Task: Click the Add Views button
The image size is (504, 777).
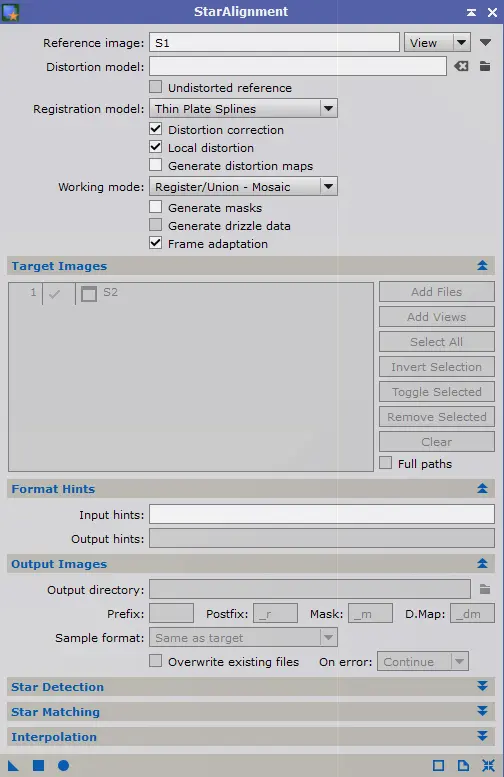Action: point(437,317)
